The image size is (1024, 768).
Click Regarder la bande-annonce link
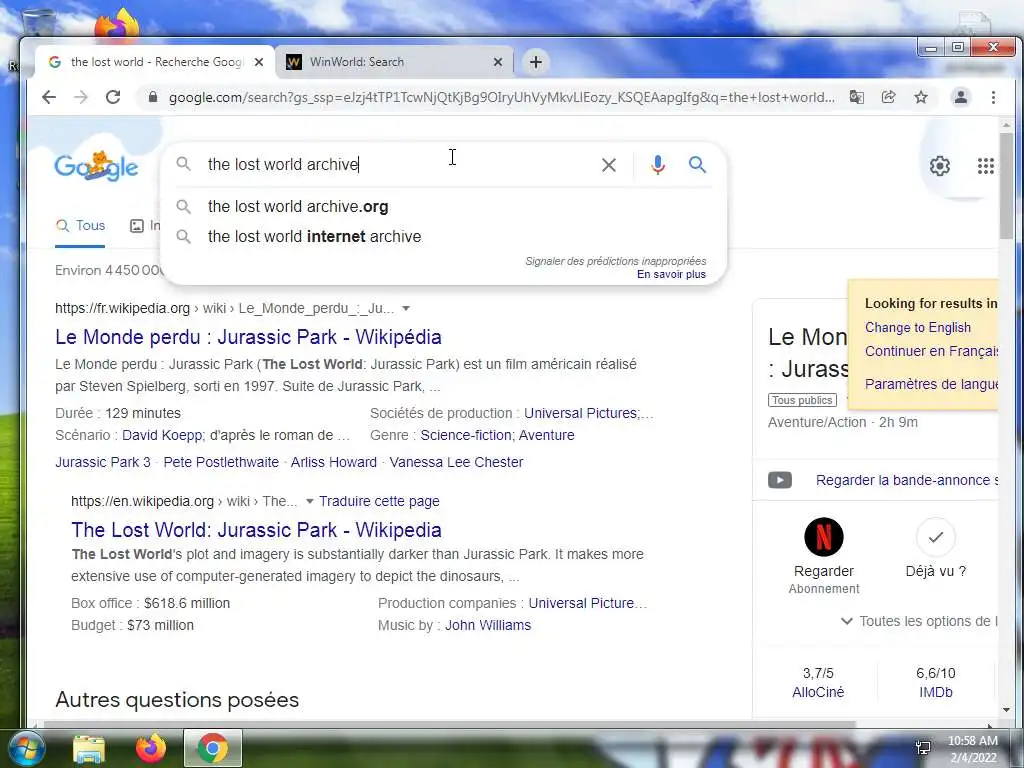906,480
